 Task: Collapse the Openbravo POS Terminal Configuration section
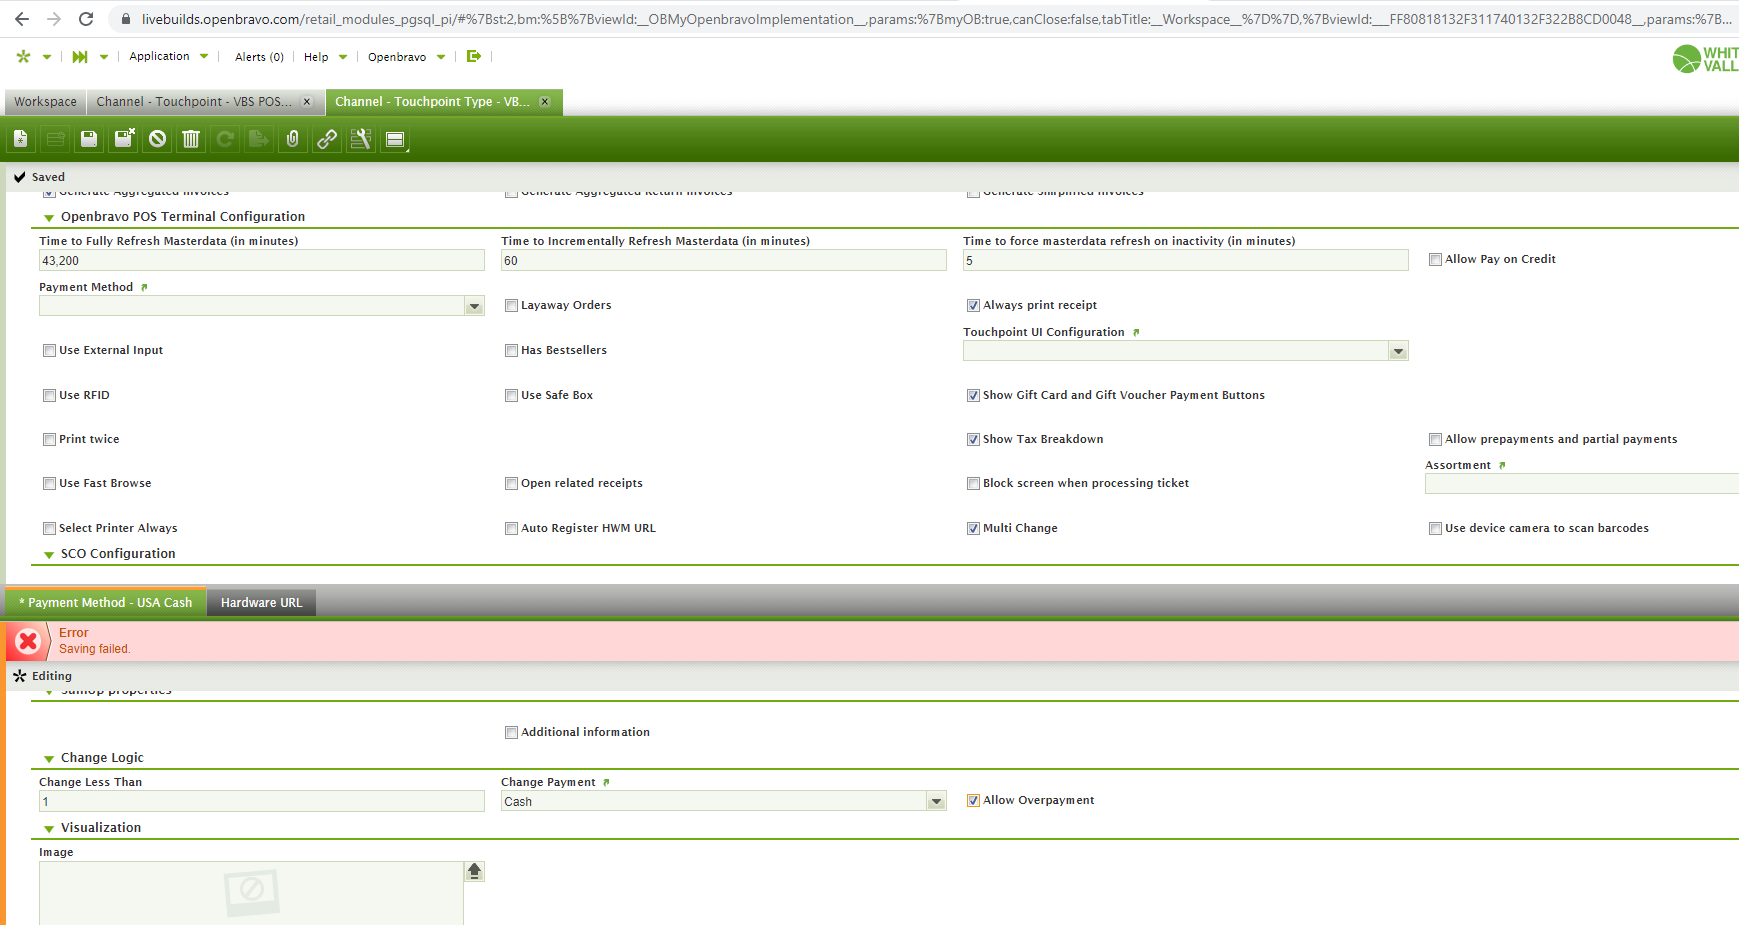pos(49,218)
